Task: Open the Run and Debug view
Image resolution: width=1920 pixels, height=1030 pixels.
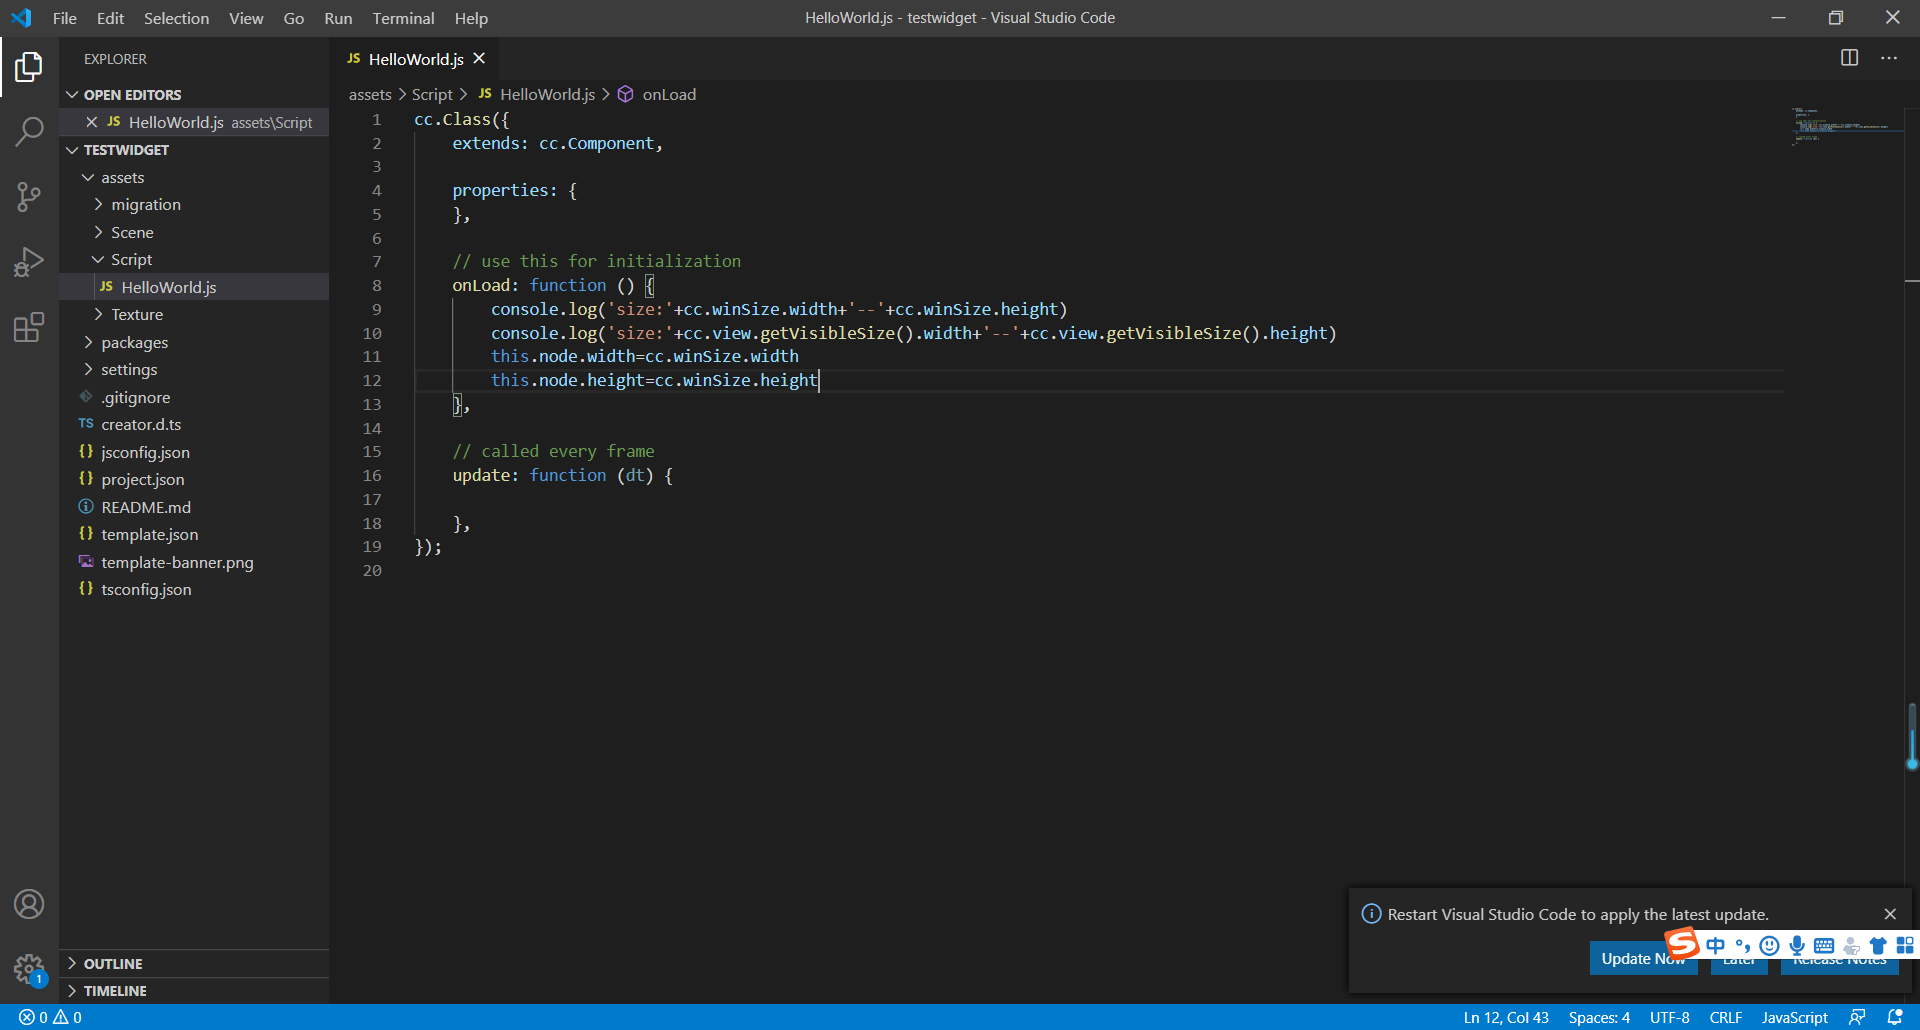Action: click(x=29, y=262)
